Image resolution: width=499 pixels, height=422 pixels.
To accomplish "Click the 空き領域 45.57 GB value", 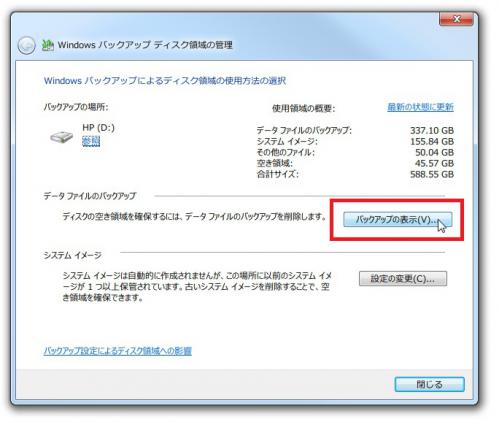I will coord(434,163).
